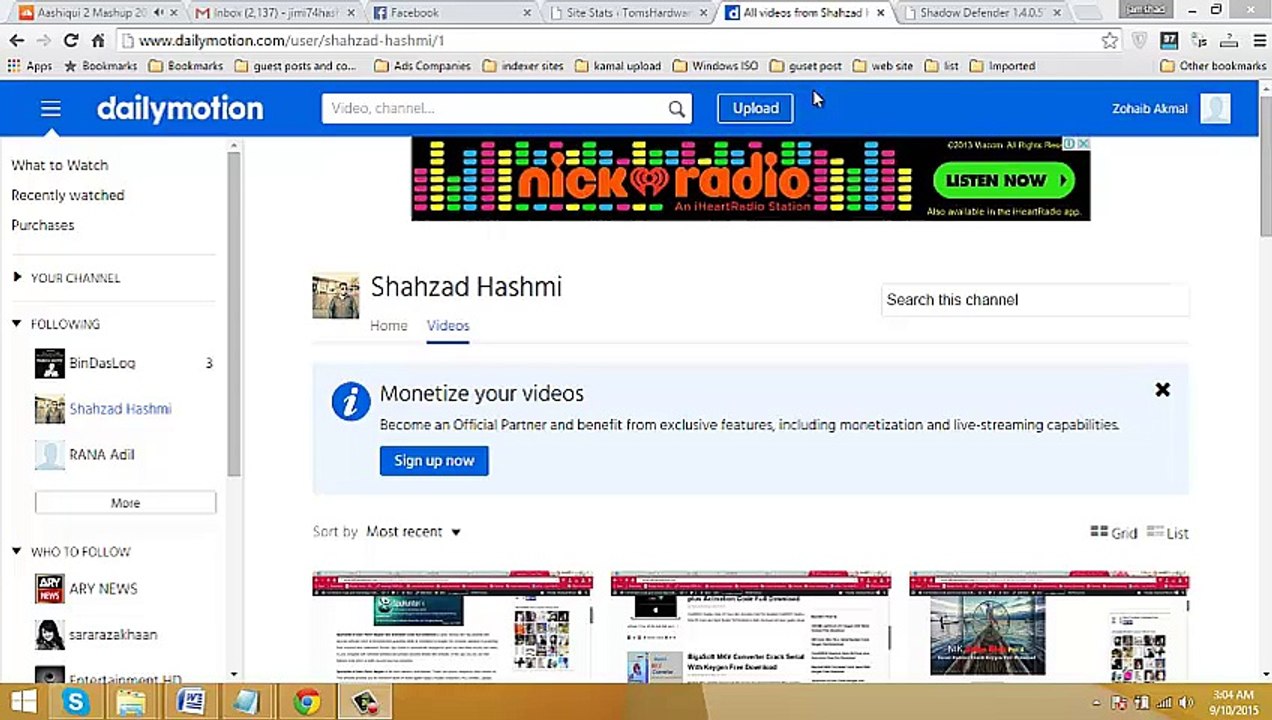Click the Upload button
Viewport: 1272px width, 720px height.
[755, 108]
